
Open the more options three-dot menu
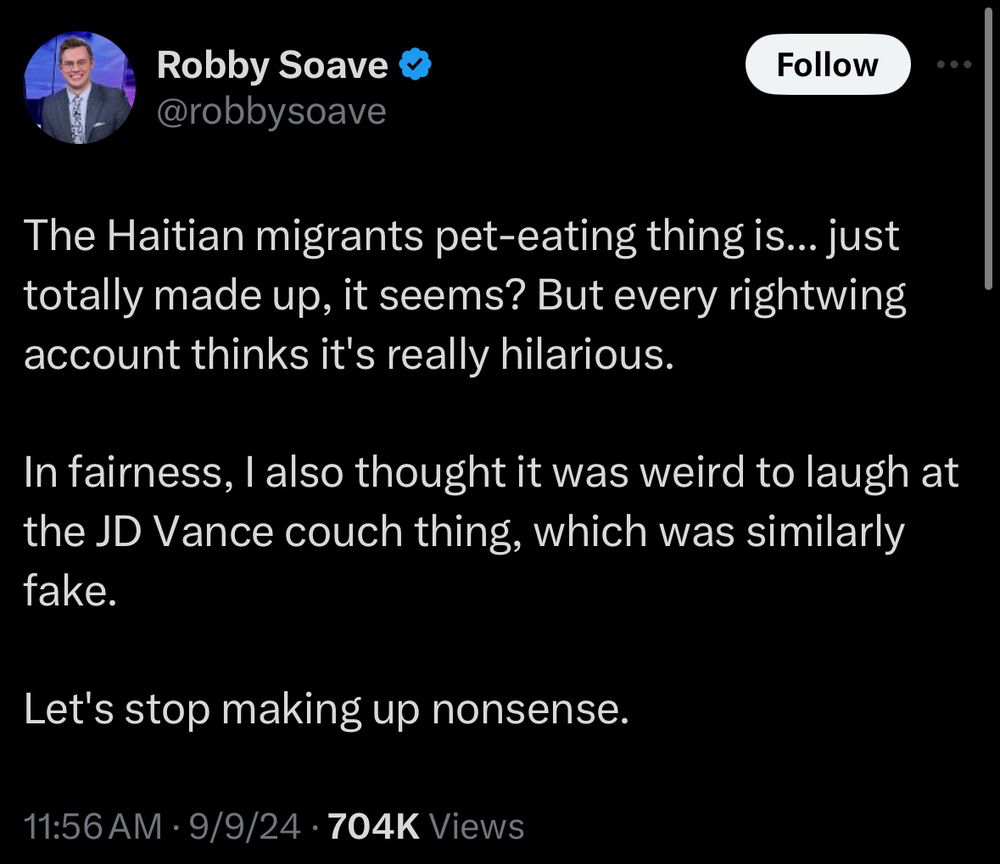pyautogui.click(x=953, y=64)
